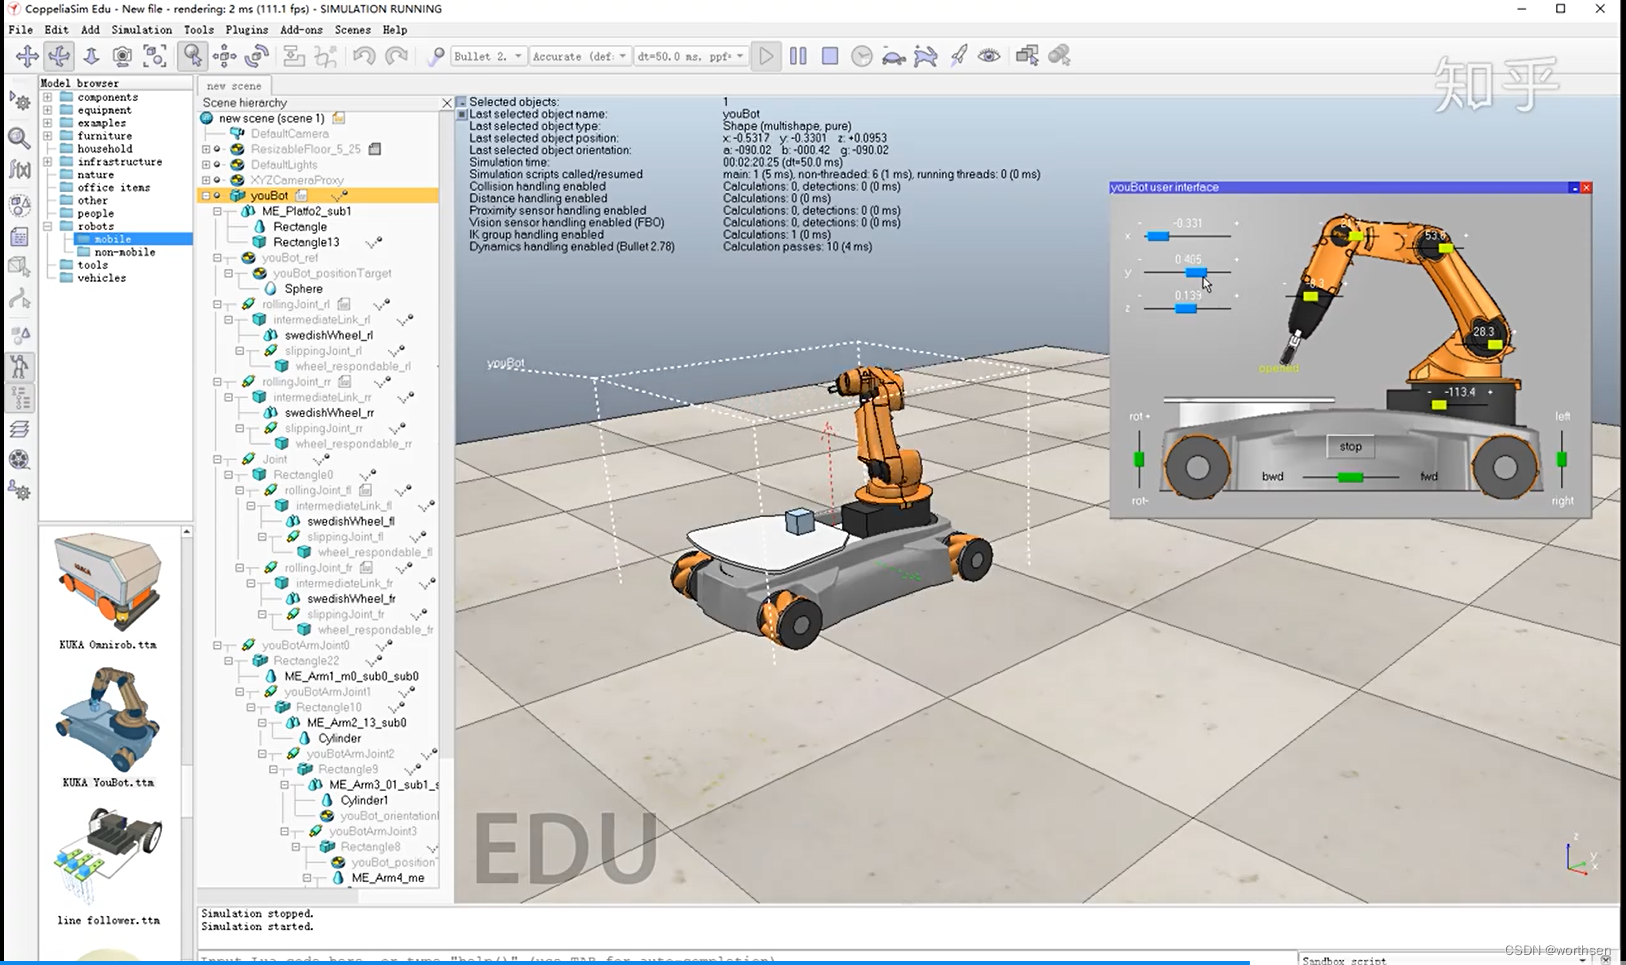Open the page selector icon
Screen dimensions: 1626x965
coord(1027,56)
